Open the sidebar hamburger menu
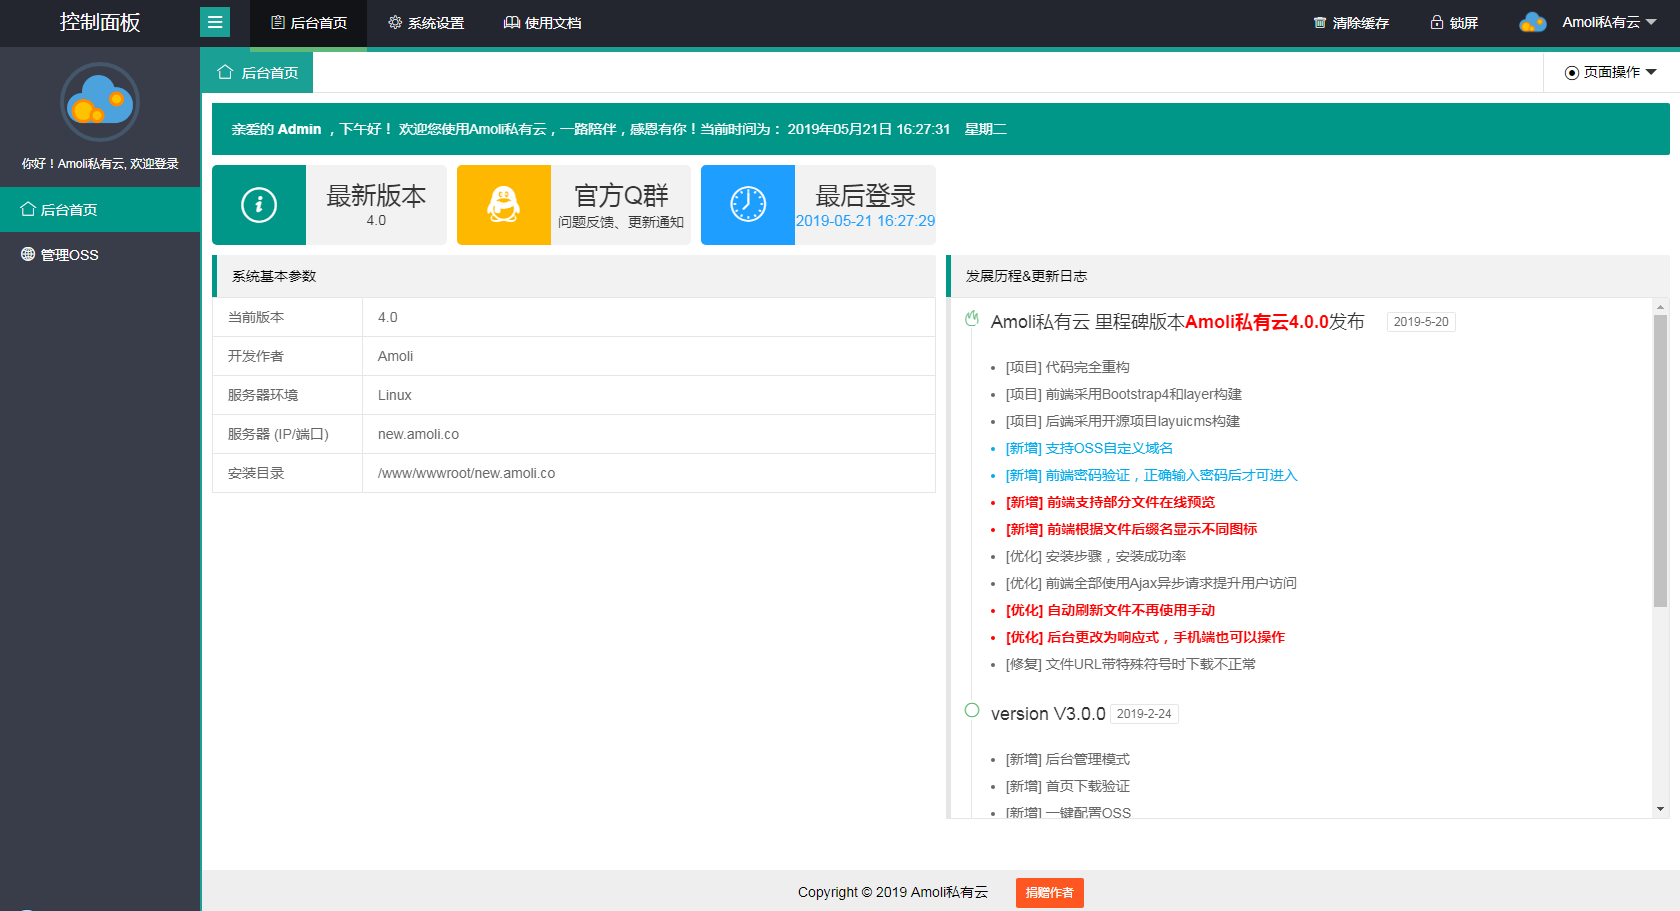 (214, 22)
